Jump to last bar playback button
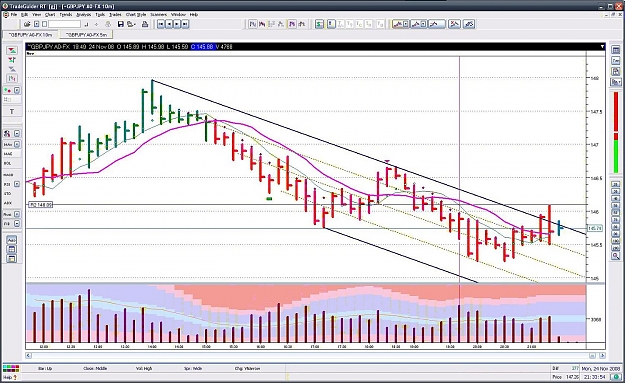Screen dimensions: 625x383 (185, 24)
